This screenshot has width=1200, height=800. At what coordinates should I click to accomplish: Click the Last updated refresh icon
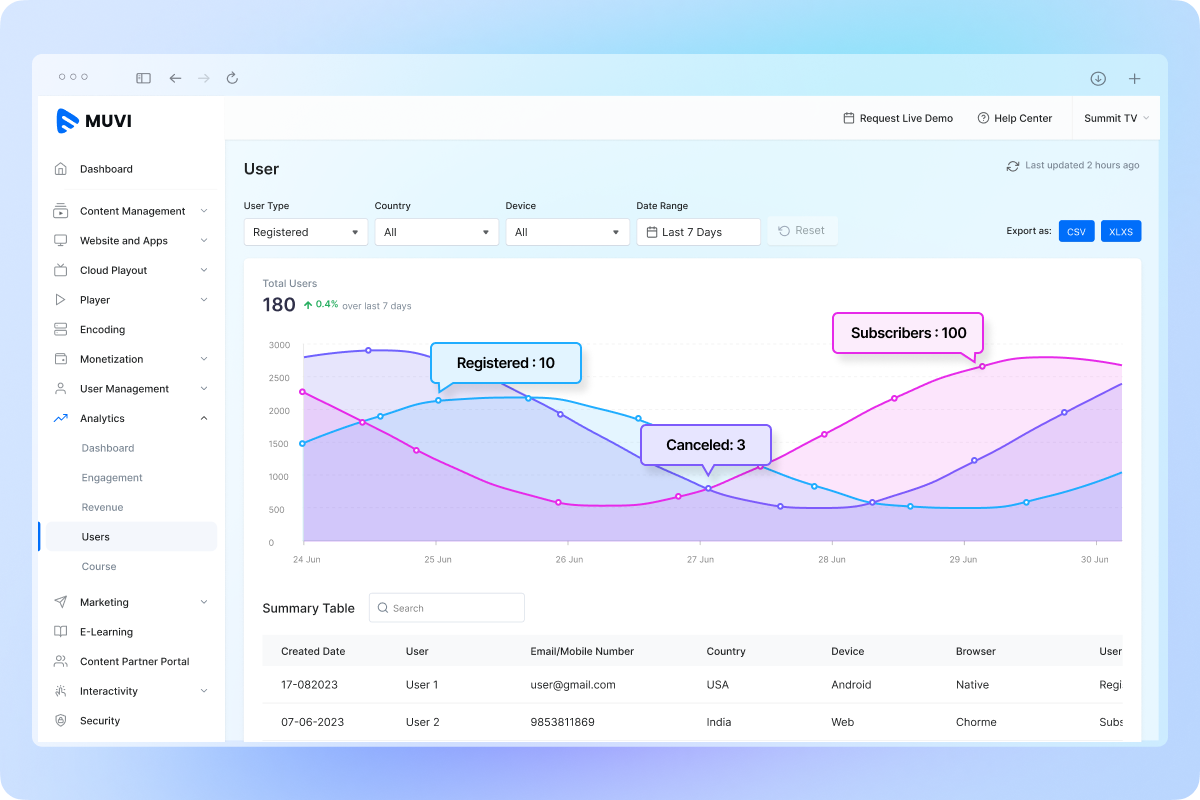click(1012, 166)
